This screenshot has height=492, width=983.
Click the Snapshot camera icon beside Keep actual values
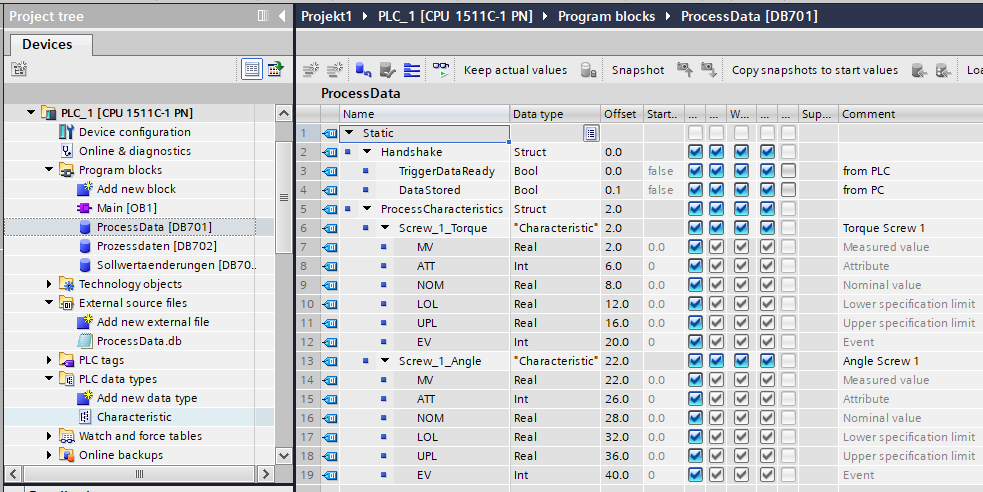[590, 70]
